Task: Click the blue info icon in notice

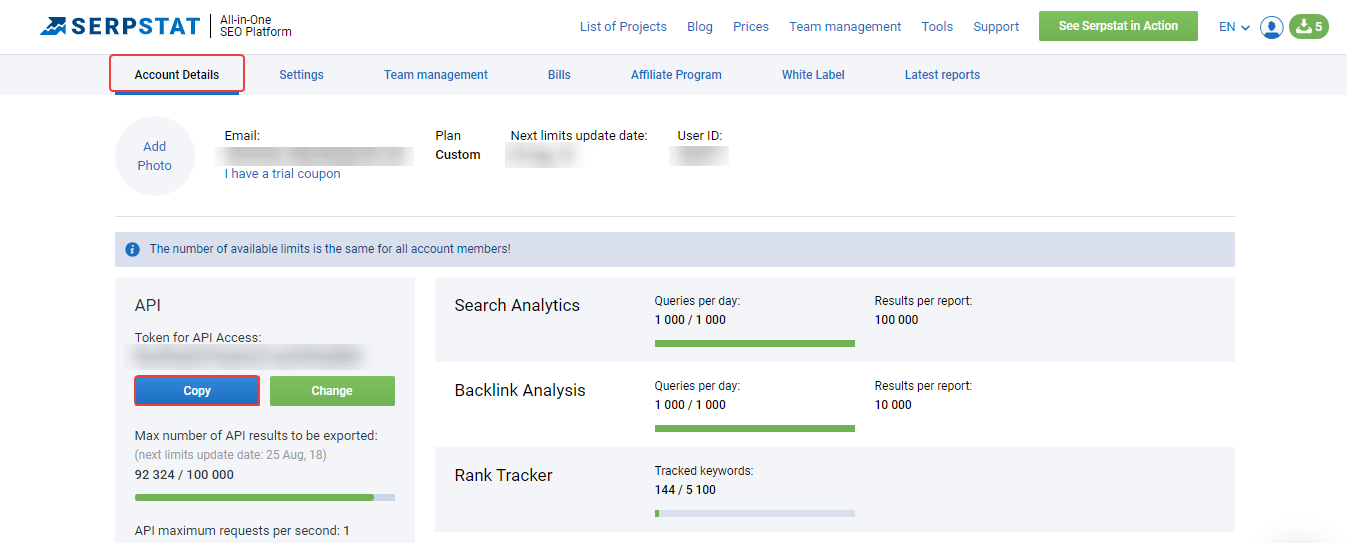Action: (x=132, y=249)
